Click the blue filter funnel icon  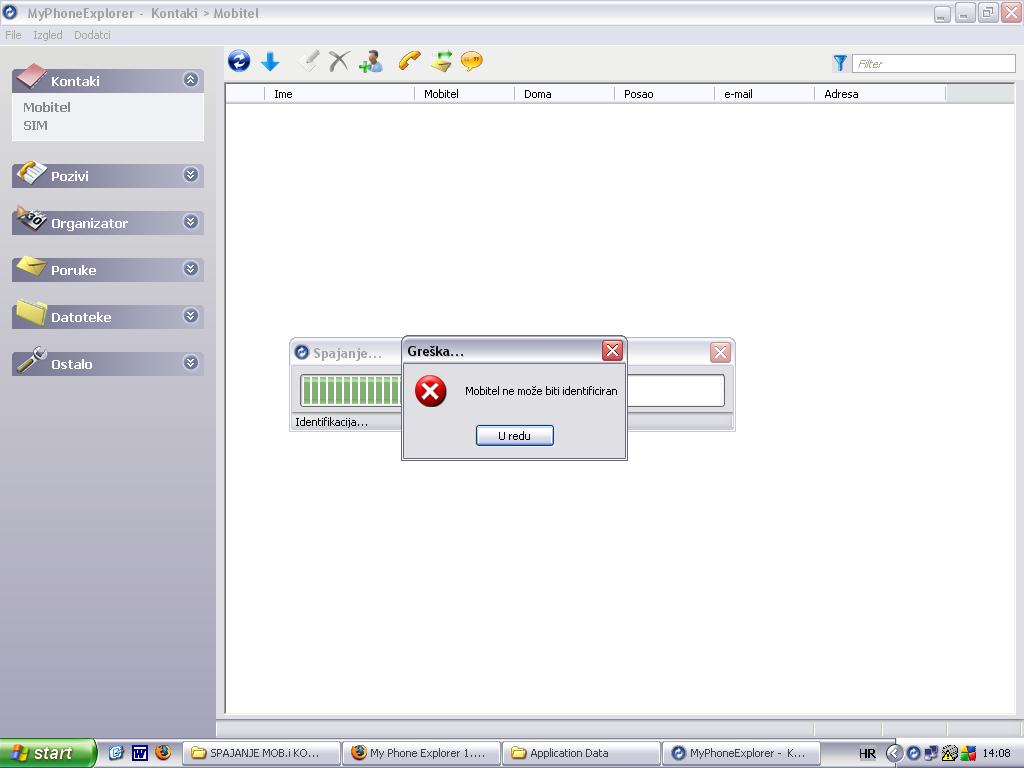840,63
